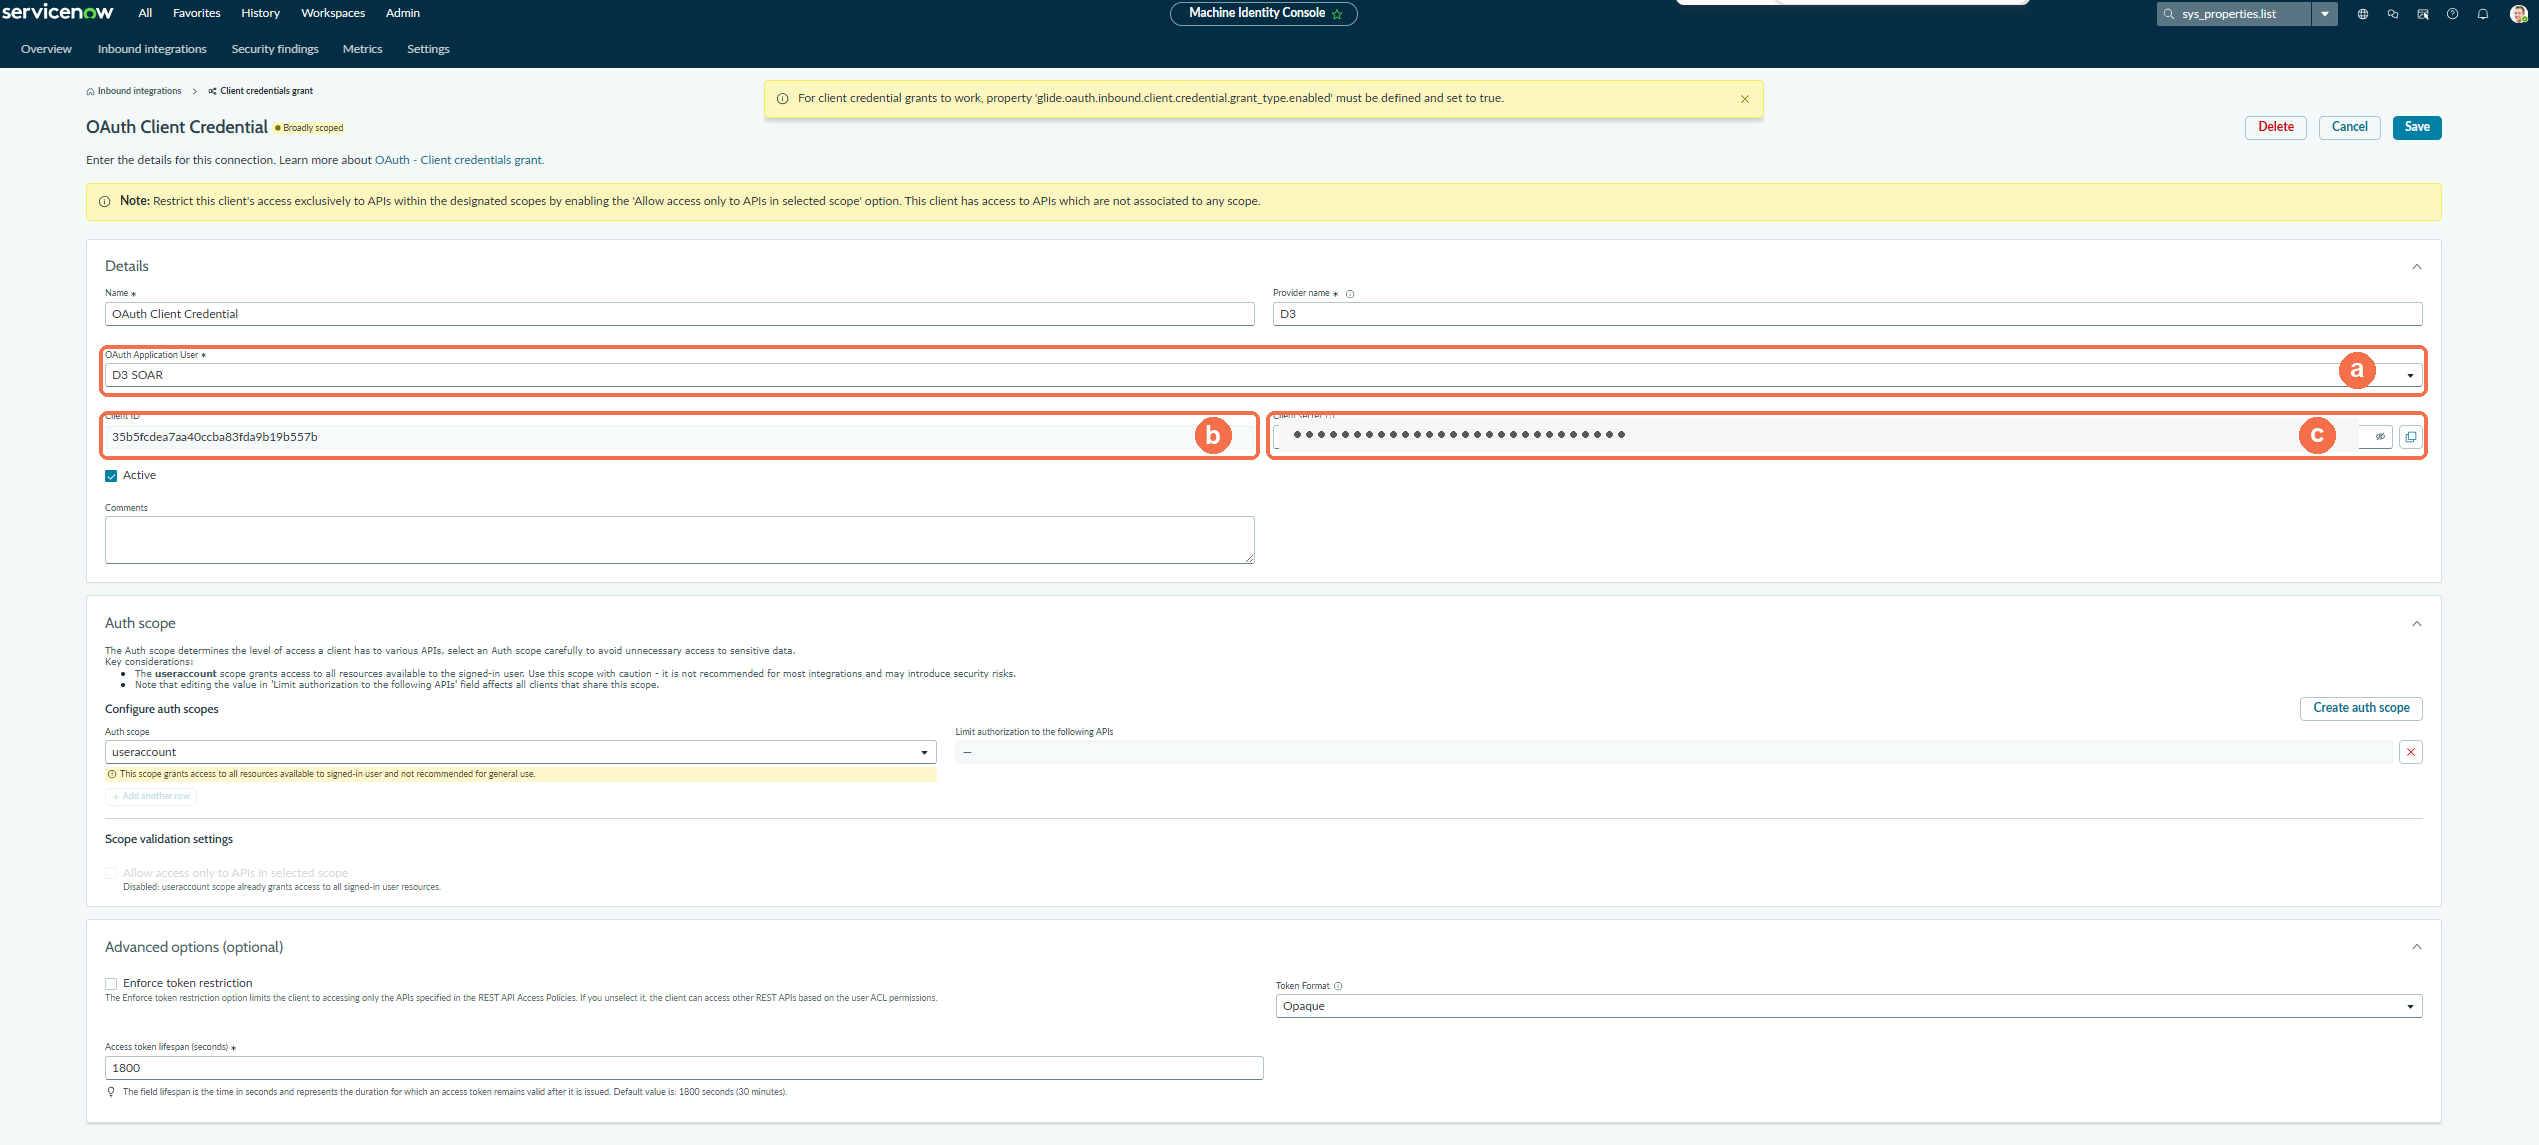The width and height of the screenshot is (2539, 1145).
Task: Open the History menu
Action: [260, 13]
